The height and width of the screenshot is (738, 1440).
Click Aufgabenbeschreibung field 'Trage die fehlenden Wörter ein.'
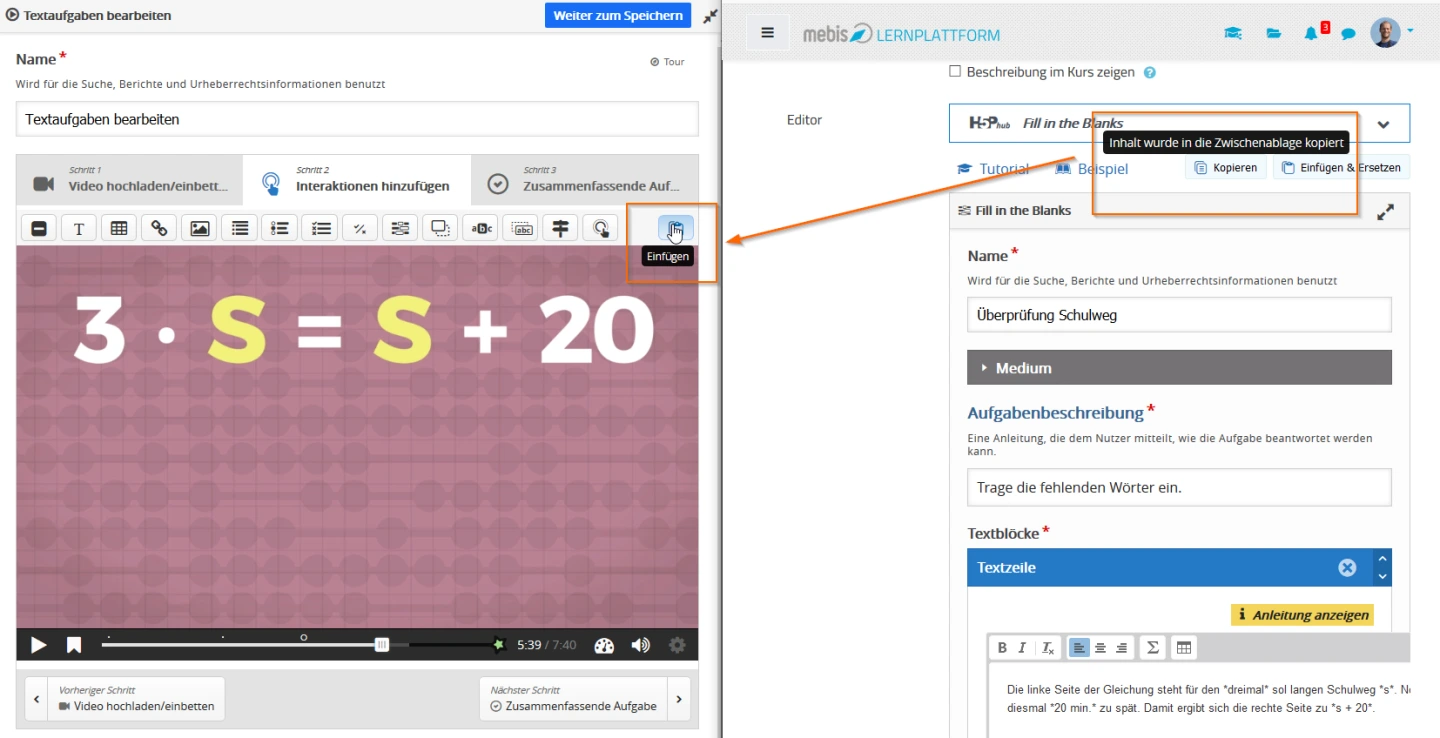(1179, 488)
